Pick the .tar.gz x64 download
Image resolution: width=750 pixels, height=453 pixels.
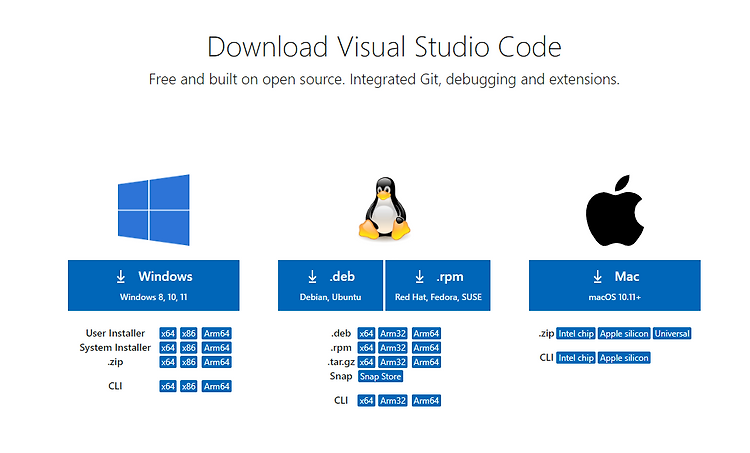pos(366,362)
